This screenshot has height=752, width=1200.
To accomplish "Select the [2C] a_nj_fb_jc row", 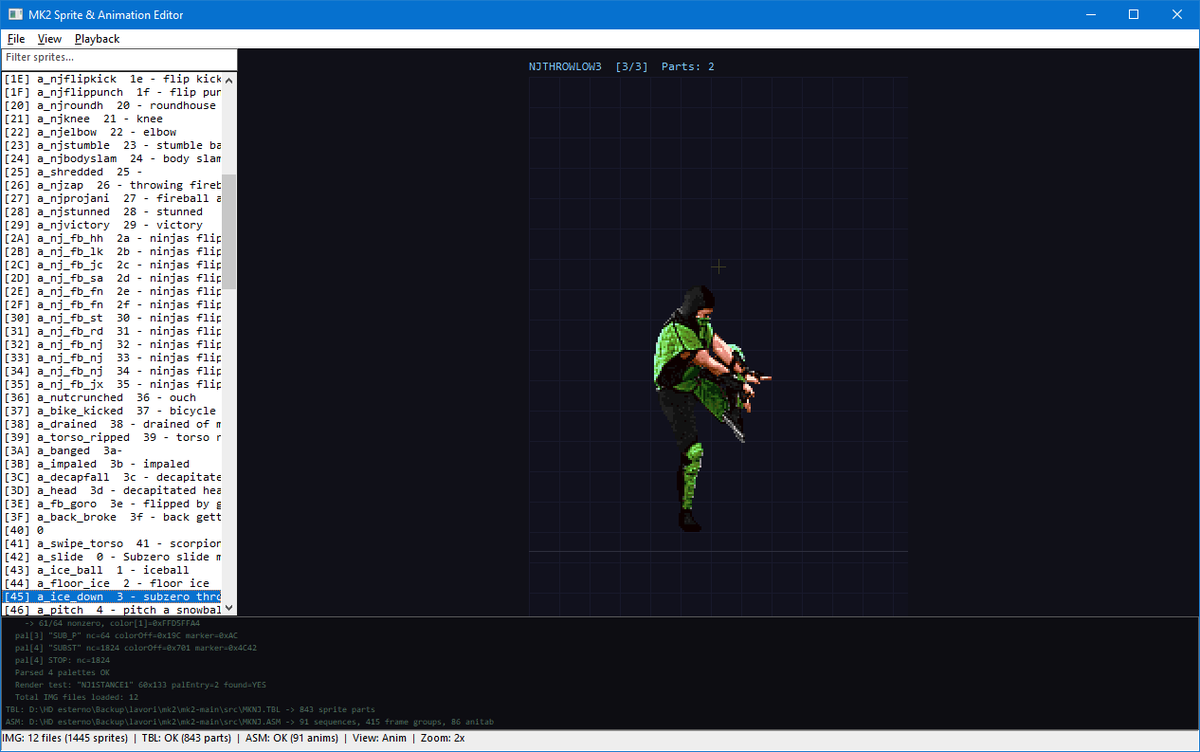I will (111, 265).
